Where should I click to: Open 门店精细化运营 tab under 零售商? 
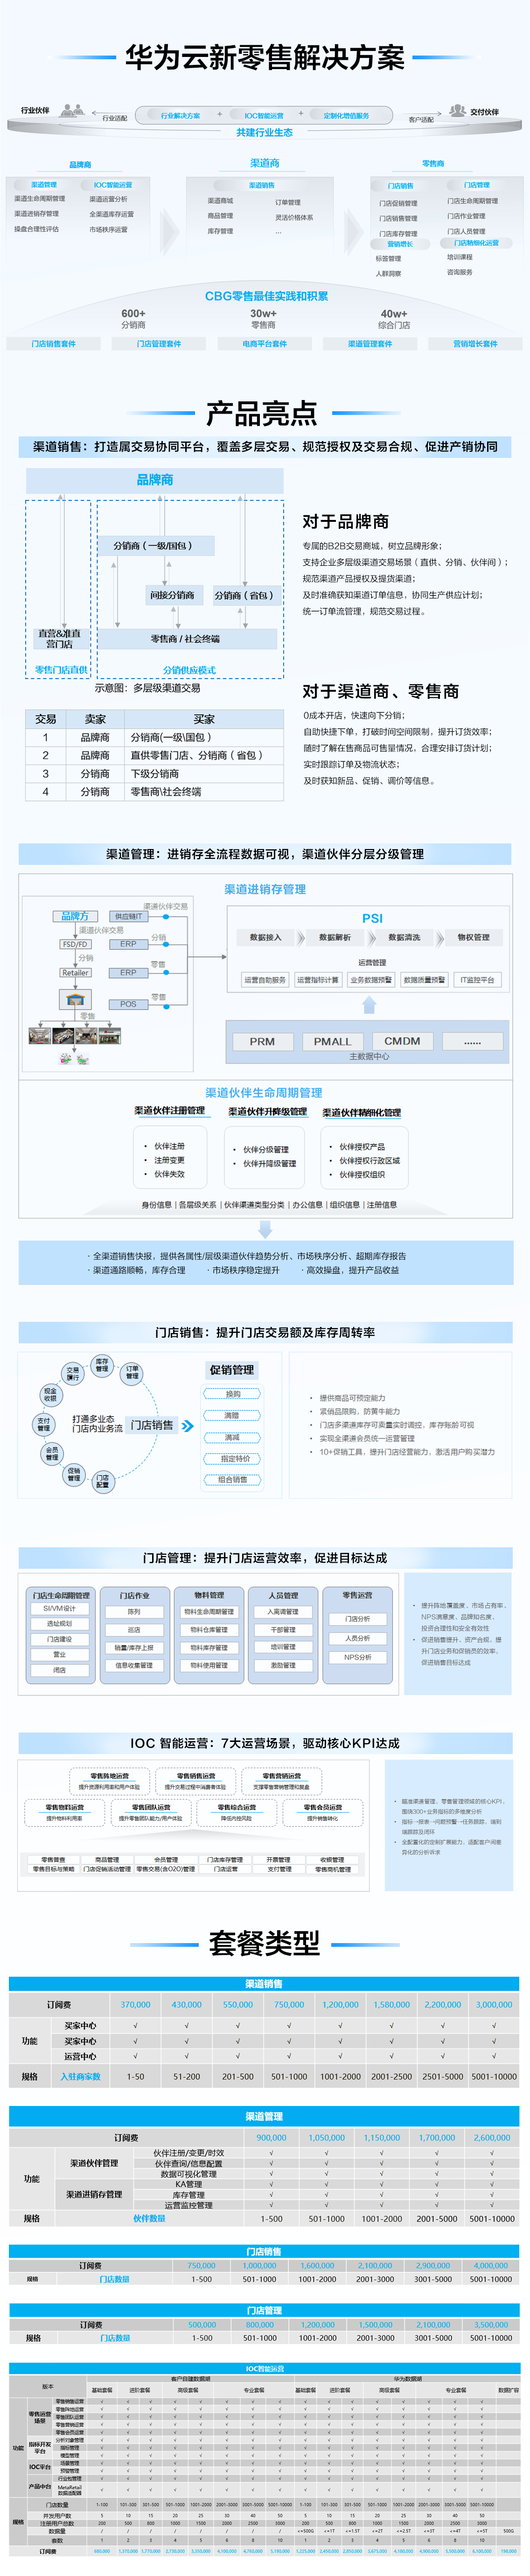click(x=476, y=243)
